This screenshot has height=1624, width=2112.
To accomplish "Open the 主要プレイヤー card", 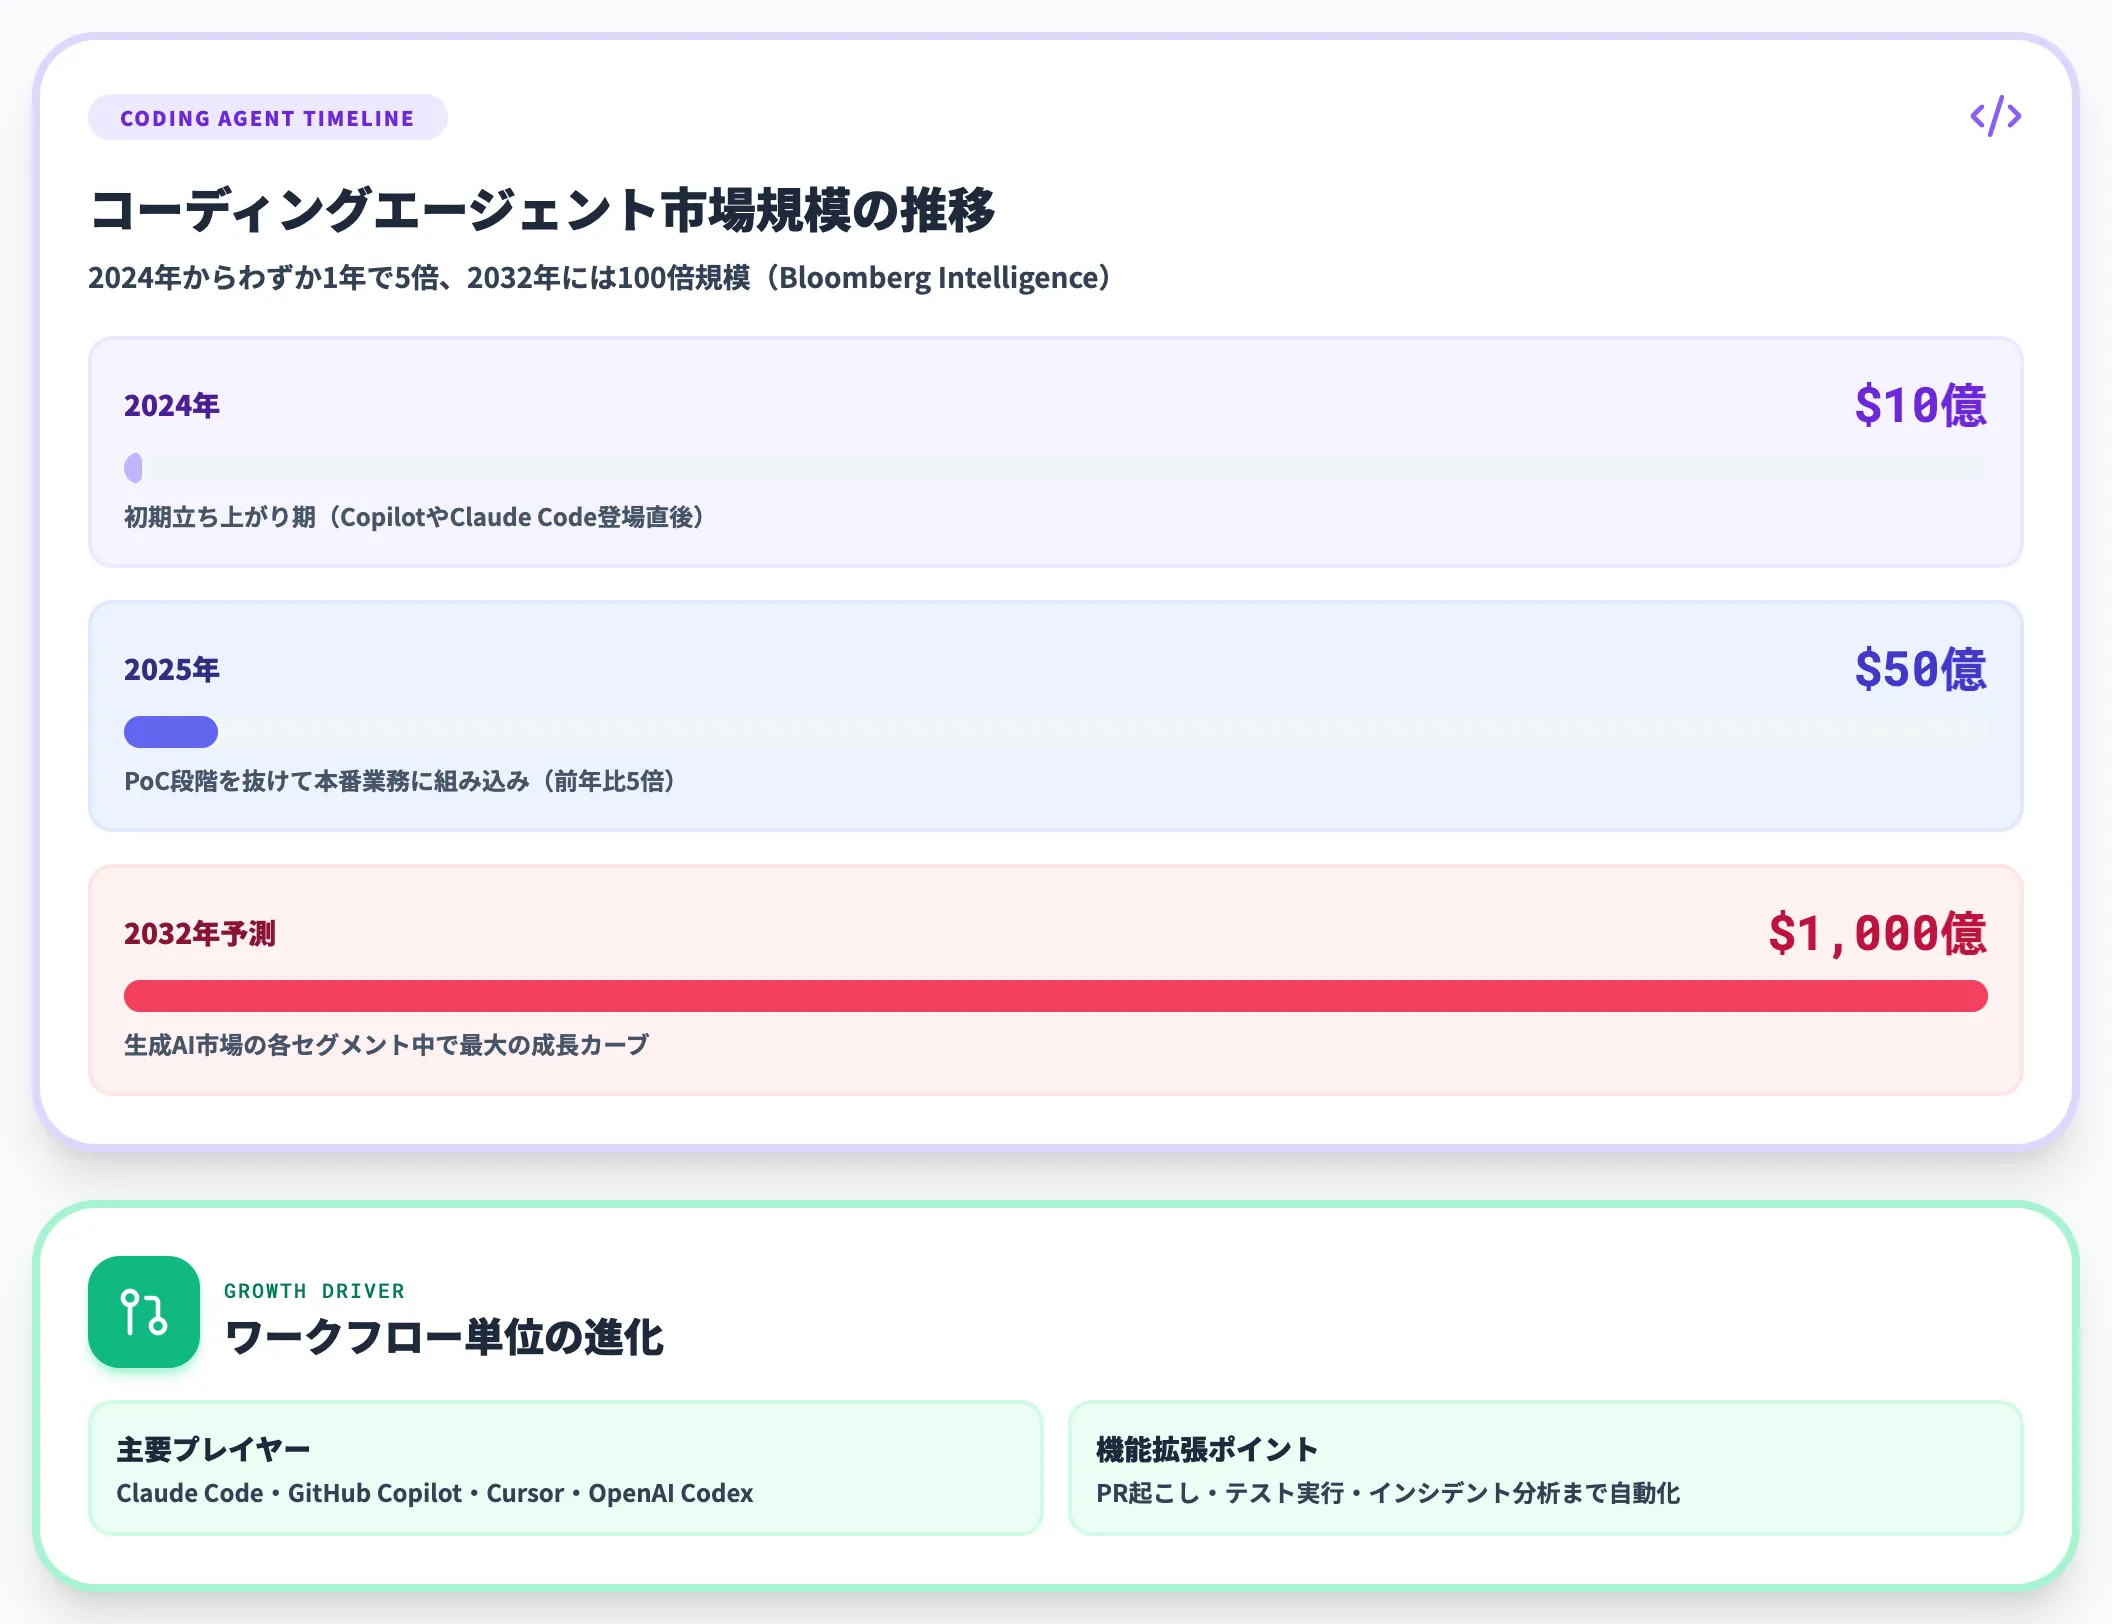I will pos(566,1468).
